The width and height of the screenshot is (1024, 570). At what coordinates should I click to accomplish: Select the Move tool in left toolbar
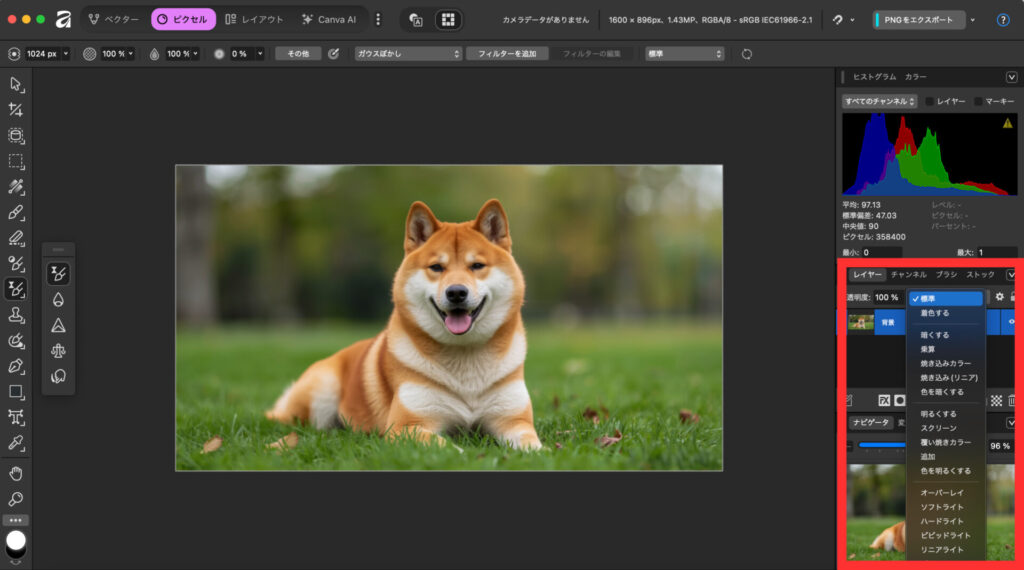click(x=16, y=85)
